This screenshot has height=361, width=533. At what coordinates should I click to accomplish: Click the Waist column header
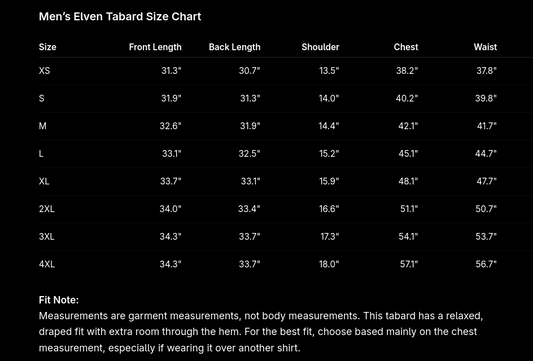(x=485, y=47)
